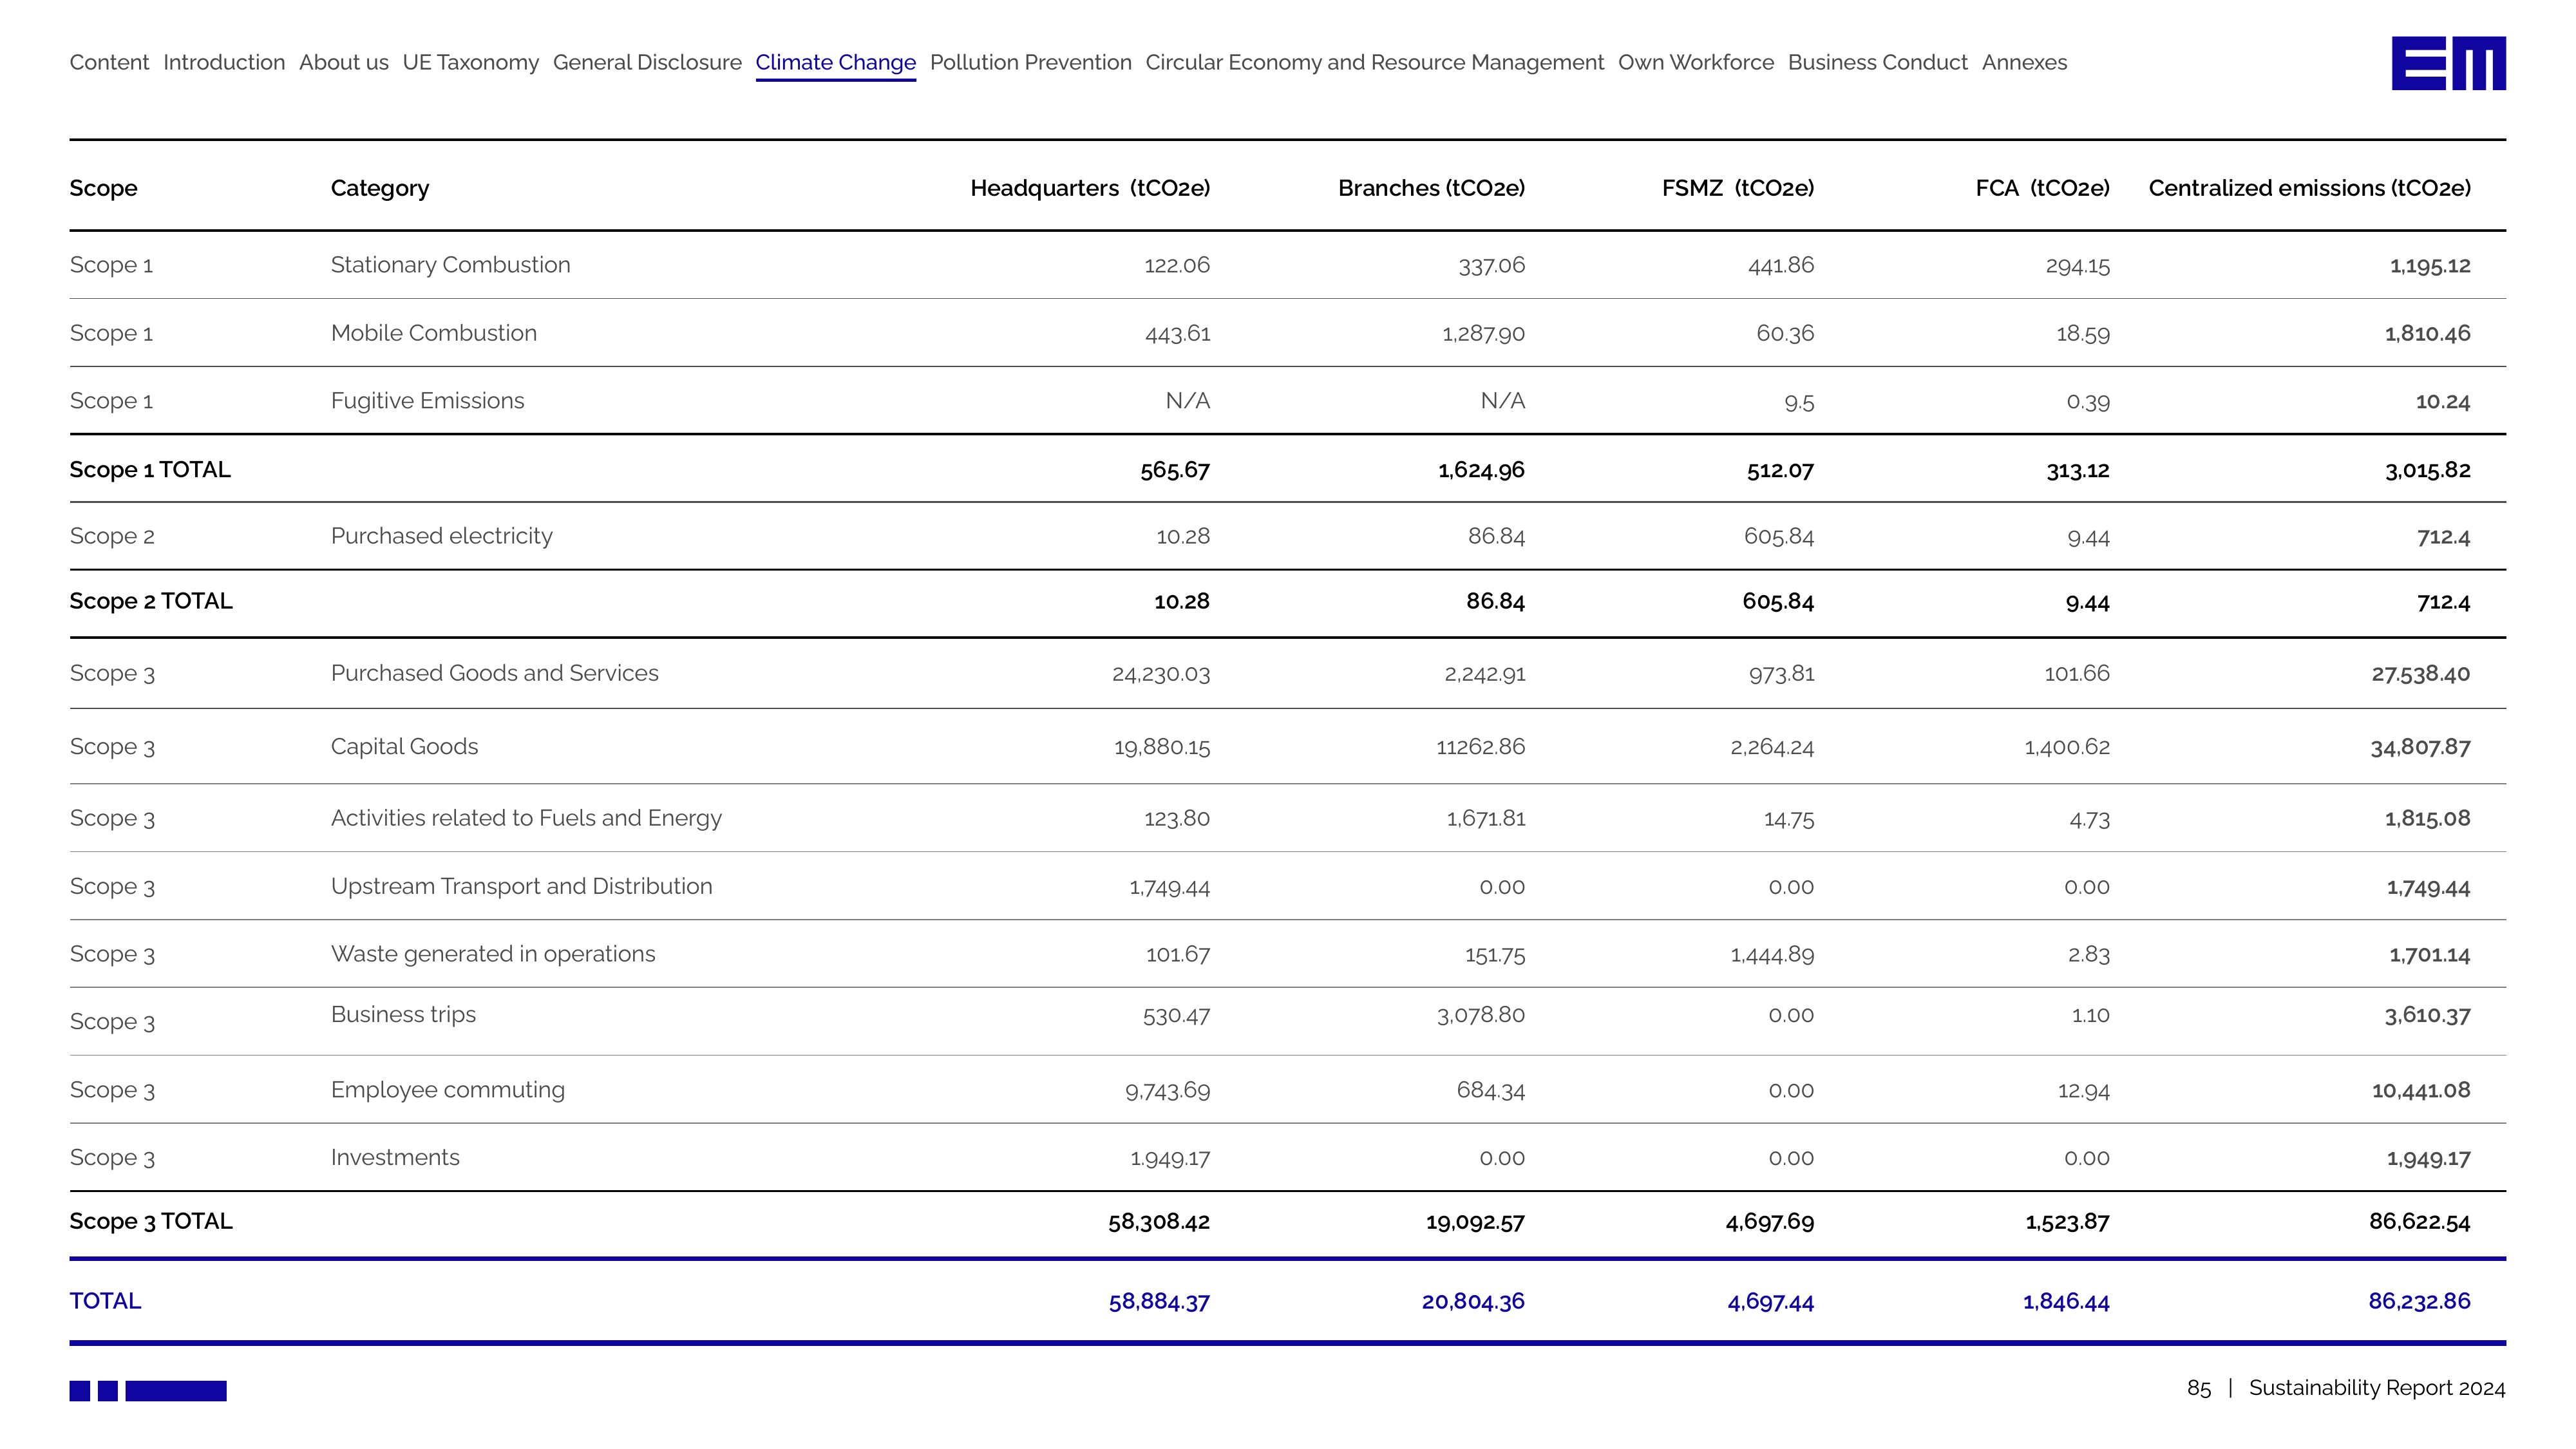Click the Branches (tCO2e) column header

[x=1431, y=188]
